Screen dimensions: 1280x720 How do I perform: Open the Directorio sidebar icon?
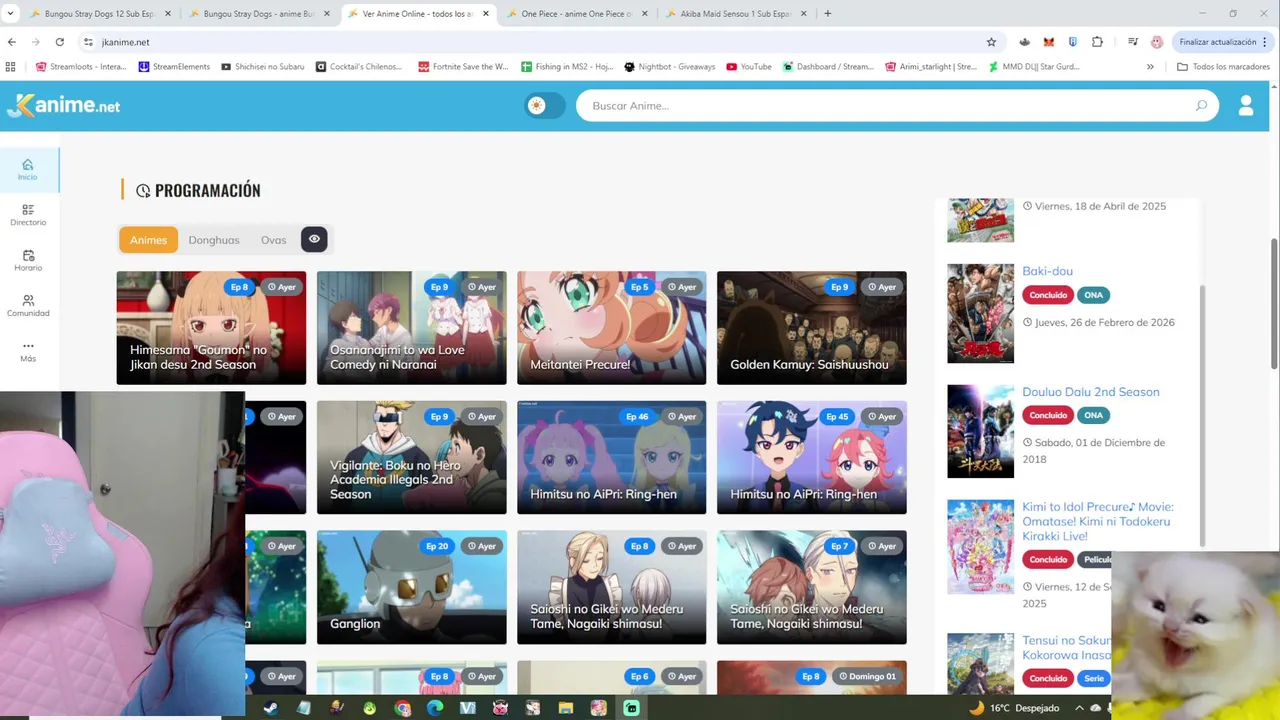[x=28, y=215]
